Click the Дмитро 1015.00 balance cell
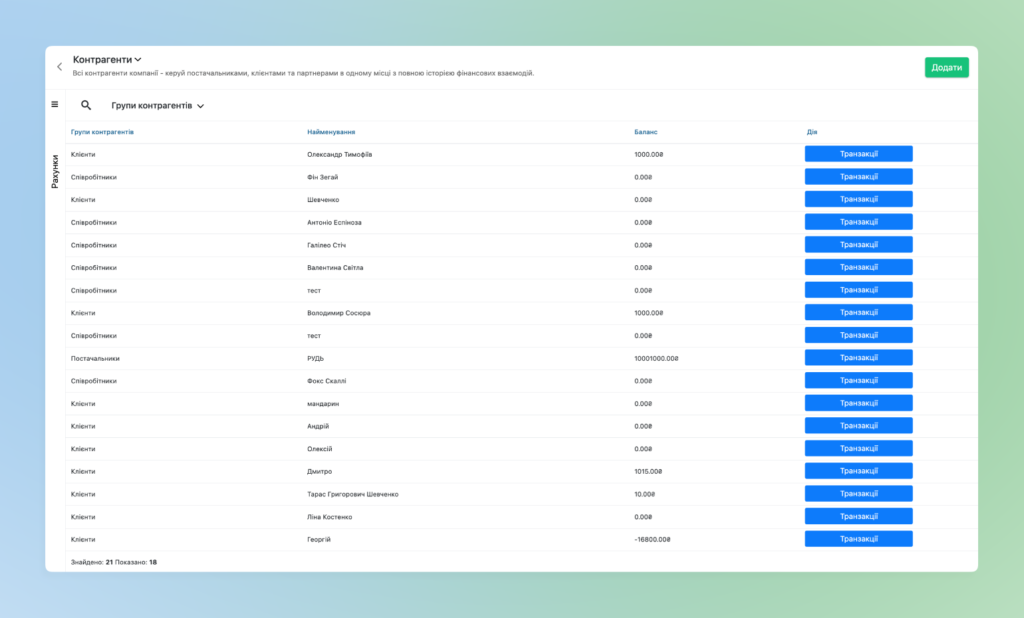1024x618 pixels. click(x=648, y=472)
